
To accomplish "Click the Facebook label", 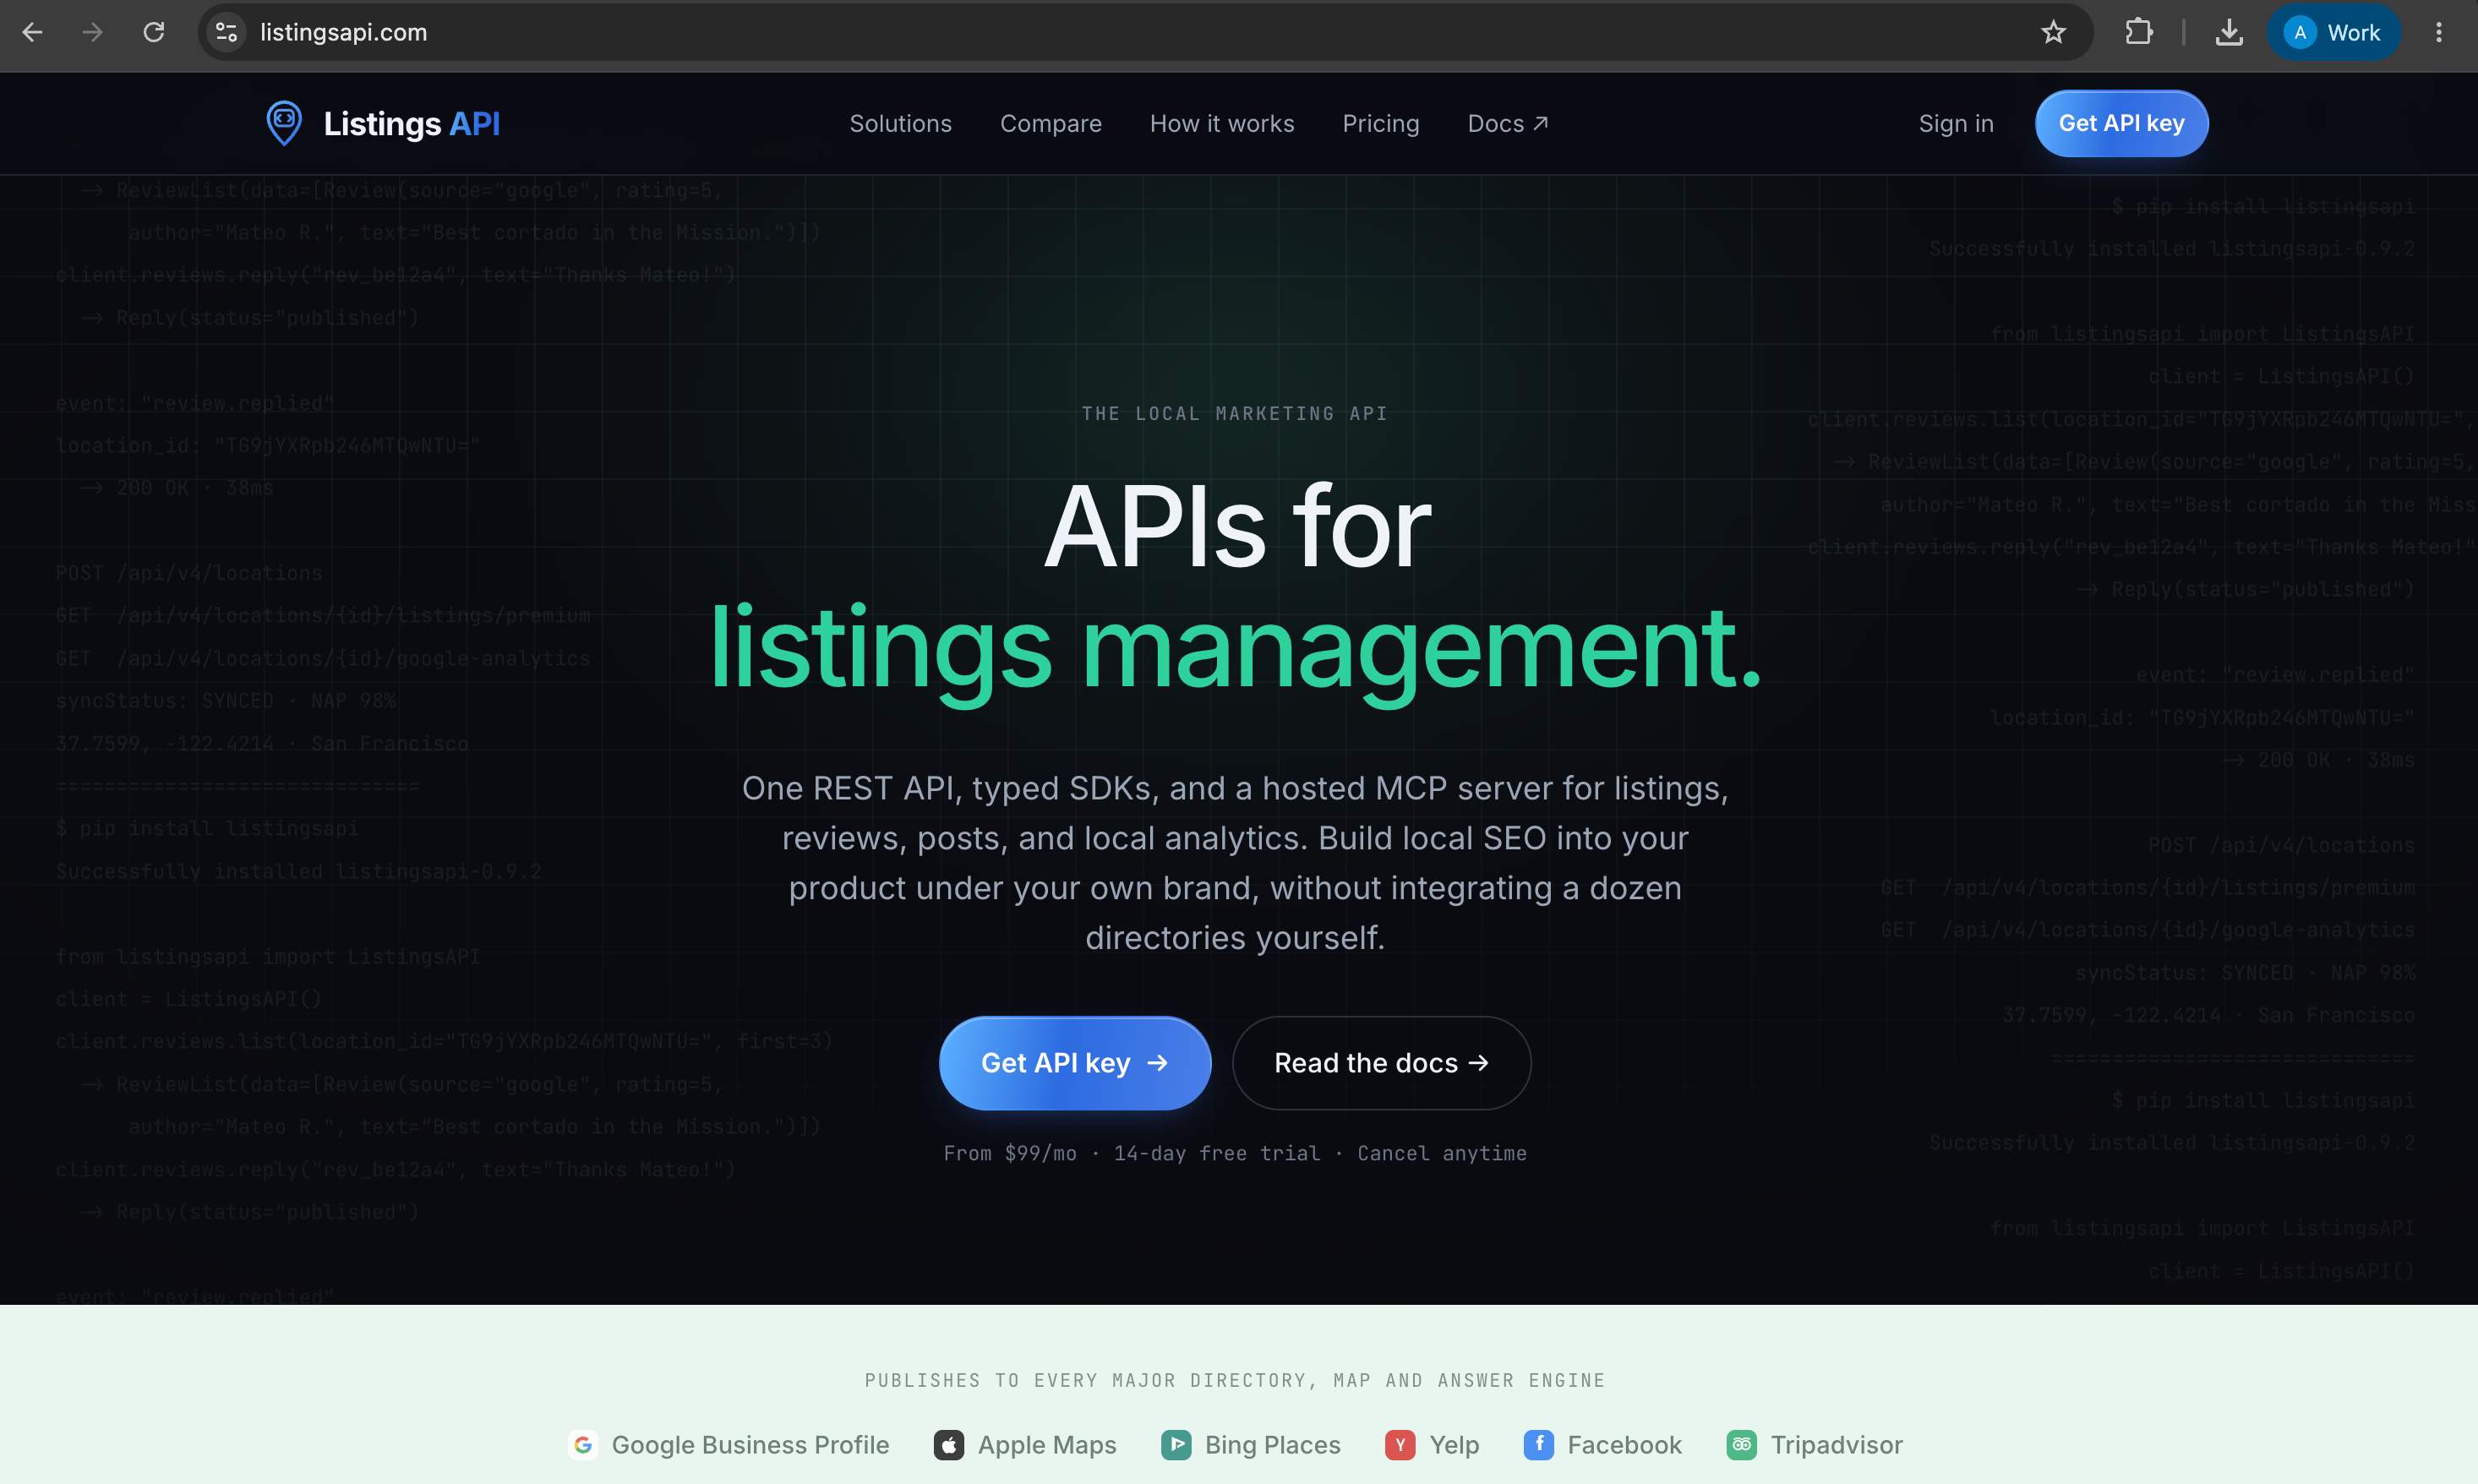I will (x=1624, y=1444).
